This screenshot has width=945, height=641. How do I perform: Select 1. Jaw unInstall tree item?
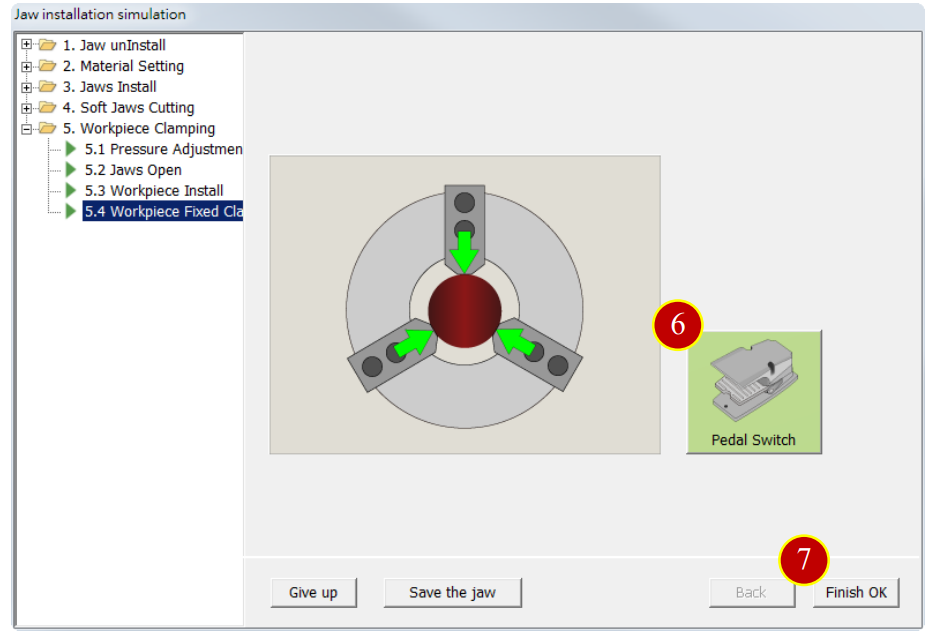[114, 45]
